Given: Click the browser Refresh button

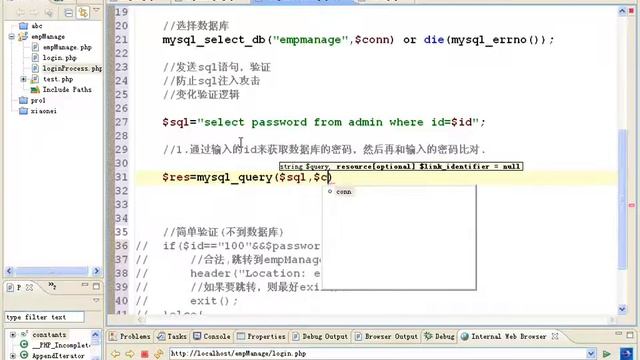Looking at the screenshot, I should (x=159, y=353).
